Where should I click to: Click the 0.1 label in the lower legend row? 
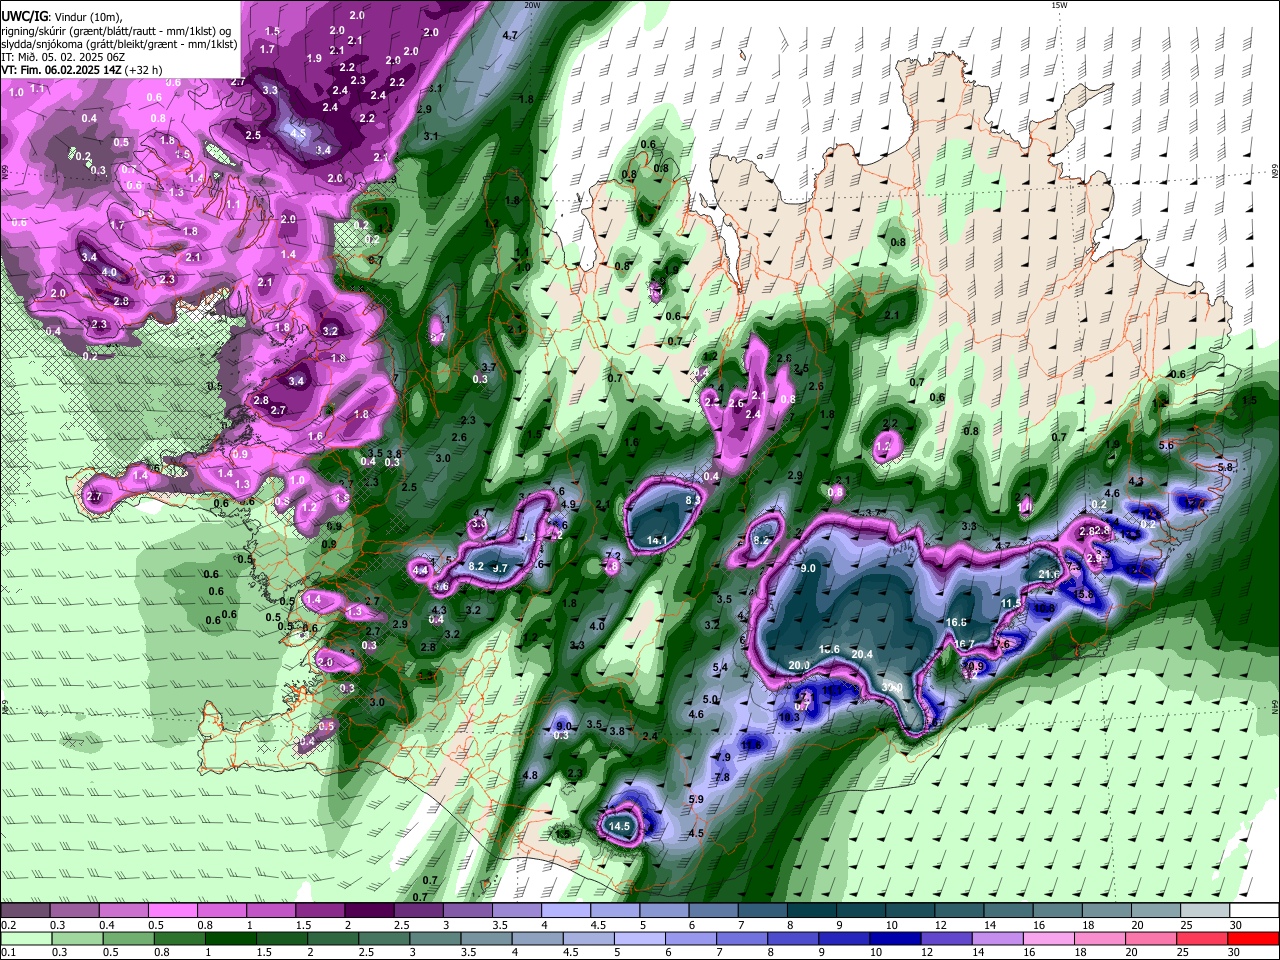pyautogui.click(x=7, y=953)
